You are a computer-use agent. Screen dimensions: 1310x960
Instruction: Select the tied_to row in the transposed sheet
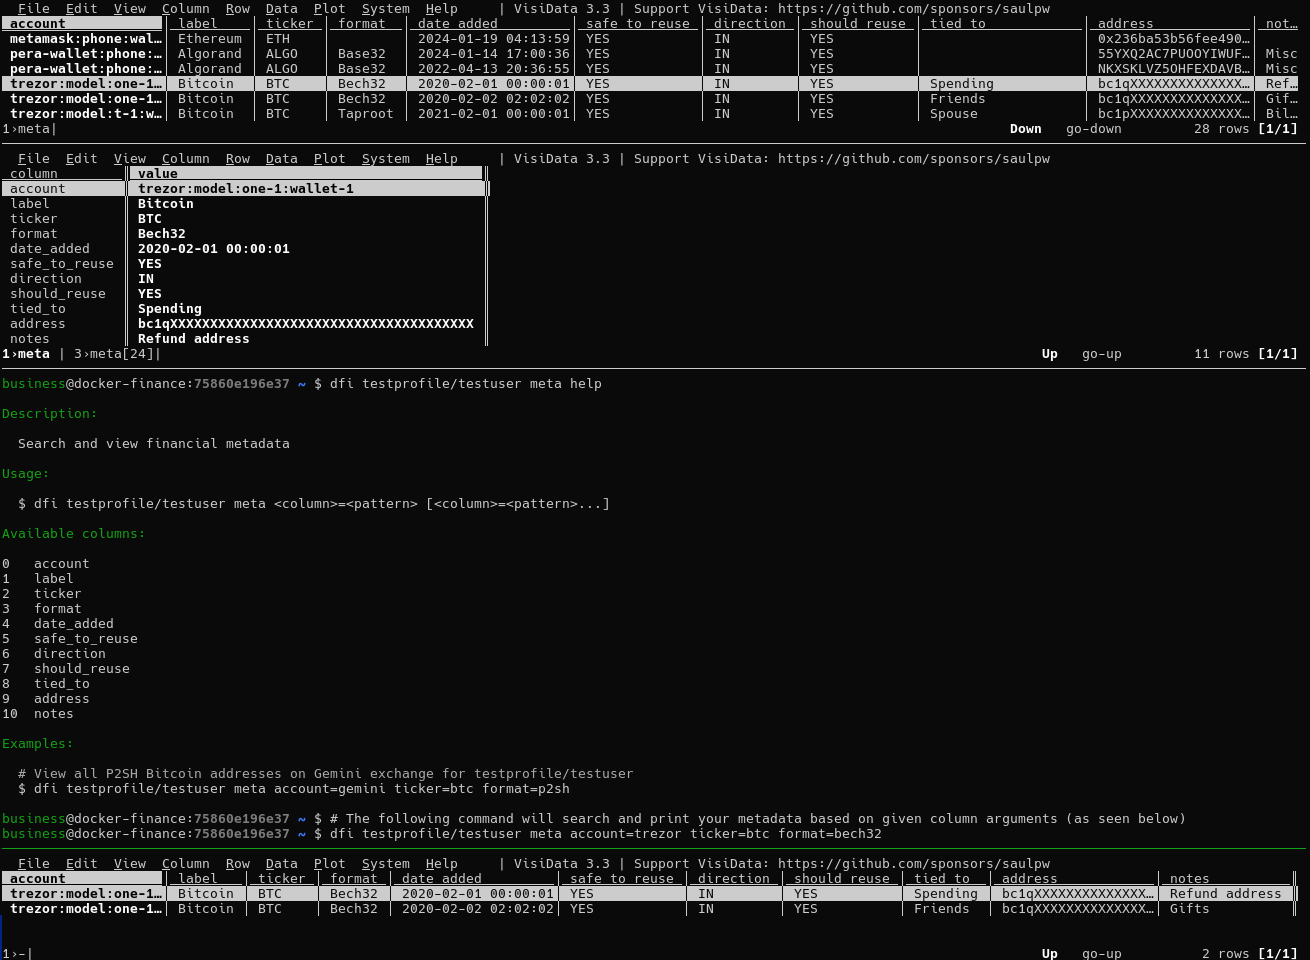(x=38, y=308)
